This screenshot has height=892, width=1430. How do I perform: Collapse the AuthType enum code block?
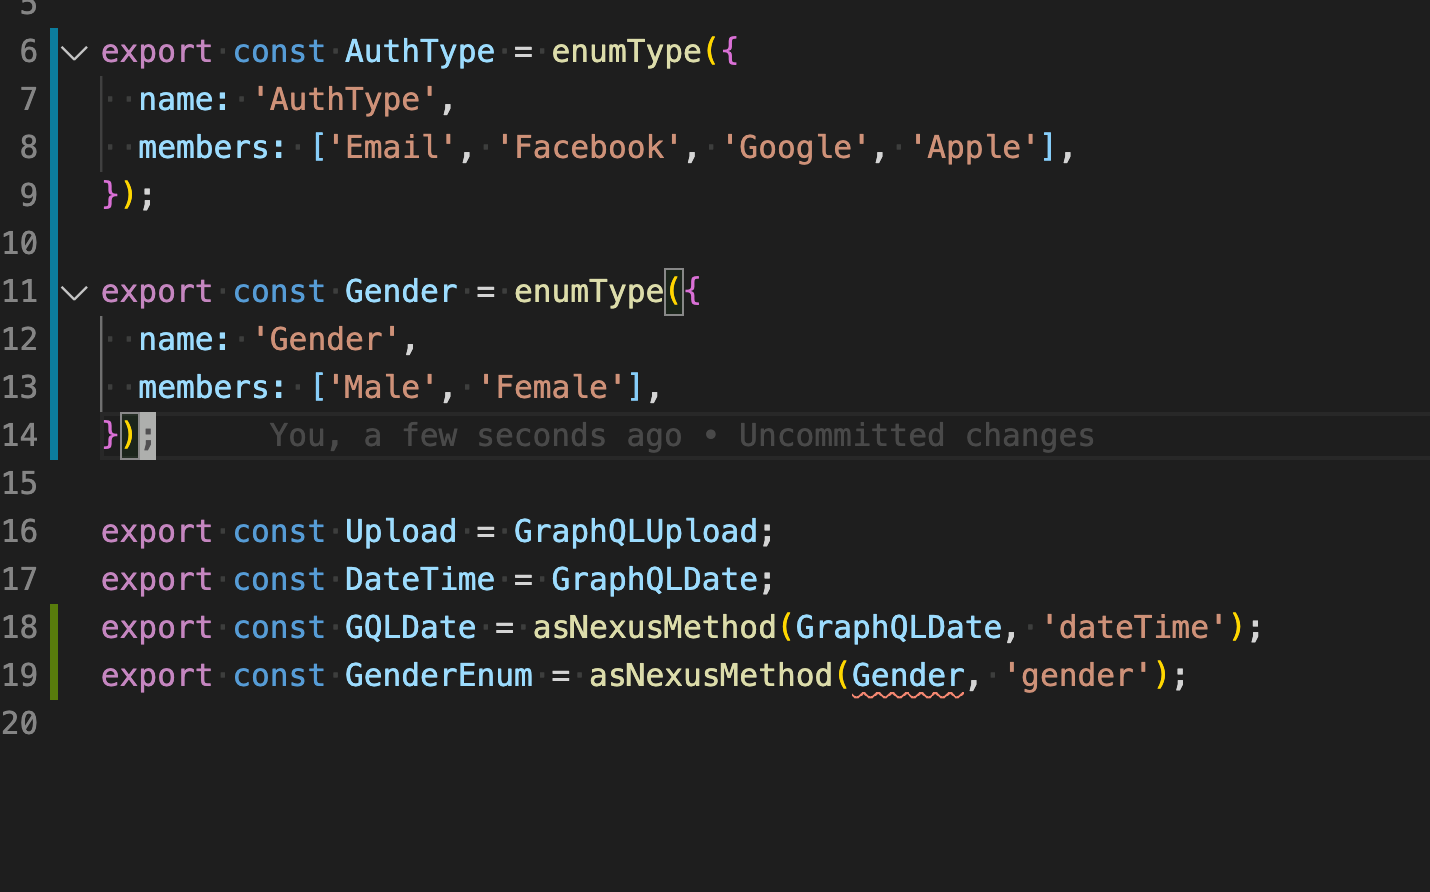(74, 53)
